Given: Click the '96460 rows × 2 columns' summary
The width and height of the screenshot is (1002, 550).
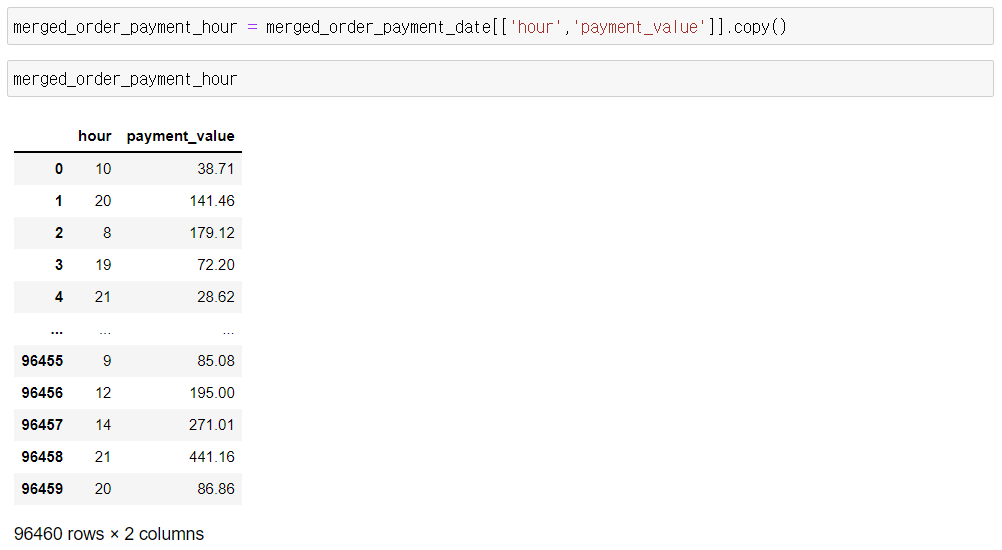Looking at the screenshot, I should pos(109,533).
